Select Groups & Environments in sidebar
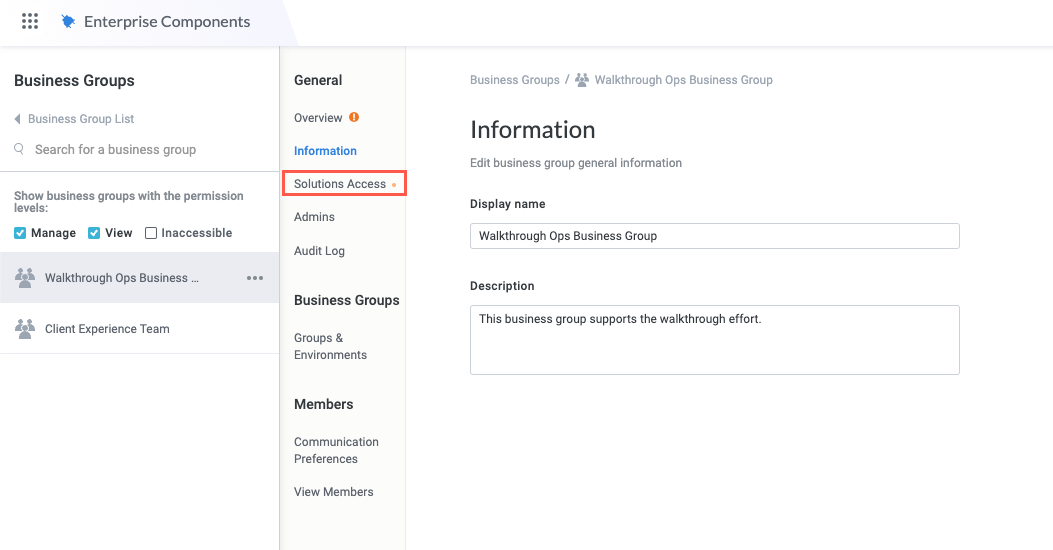The height and width of the screenshot is (550, 1053). tap(330, 346)
